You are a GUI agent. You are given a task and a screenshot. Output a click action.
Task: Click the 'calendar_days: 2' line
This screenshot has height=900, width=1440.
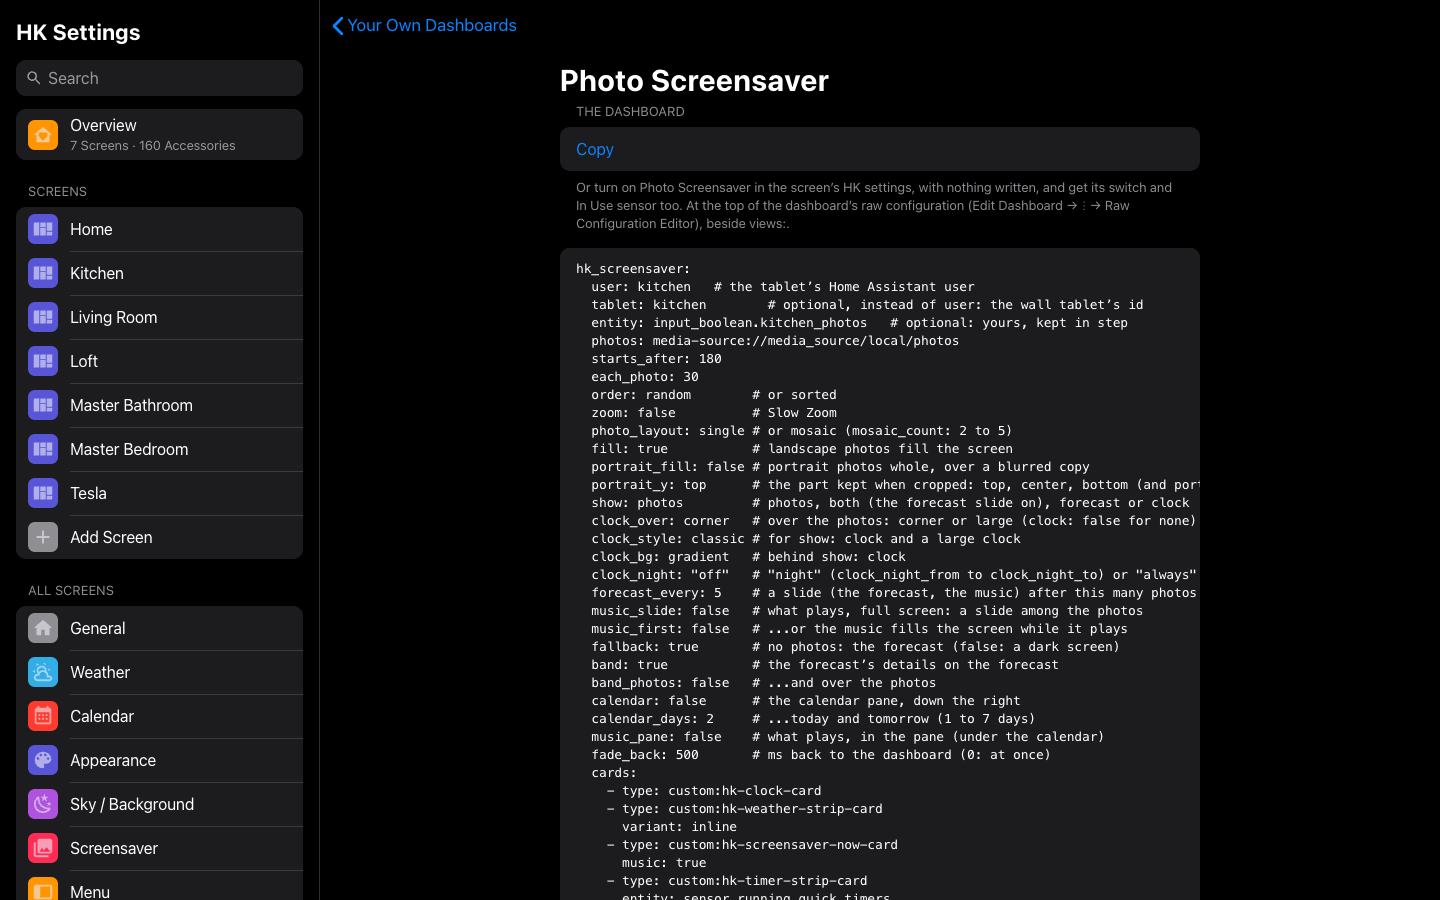pos(652,719)
